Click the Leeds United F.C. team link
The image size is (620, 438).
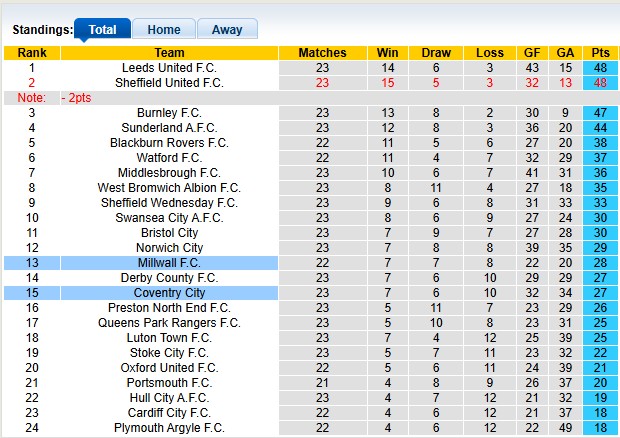pyautogui.click(x=169, y=68)
